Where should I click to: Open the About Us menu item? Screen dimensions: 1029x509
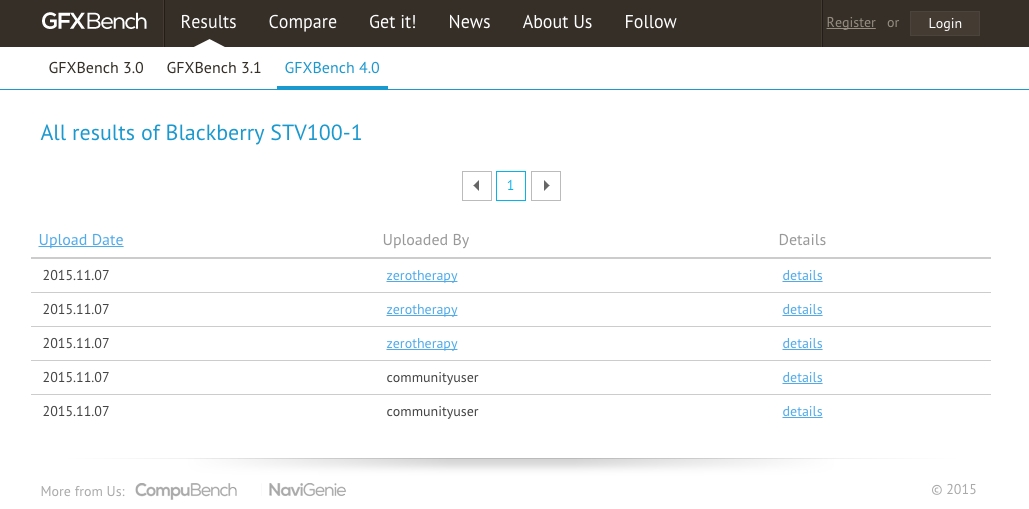coord(557,22)
